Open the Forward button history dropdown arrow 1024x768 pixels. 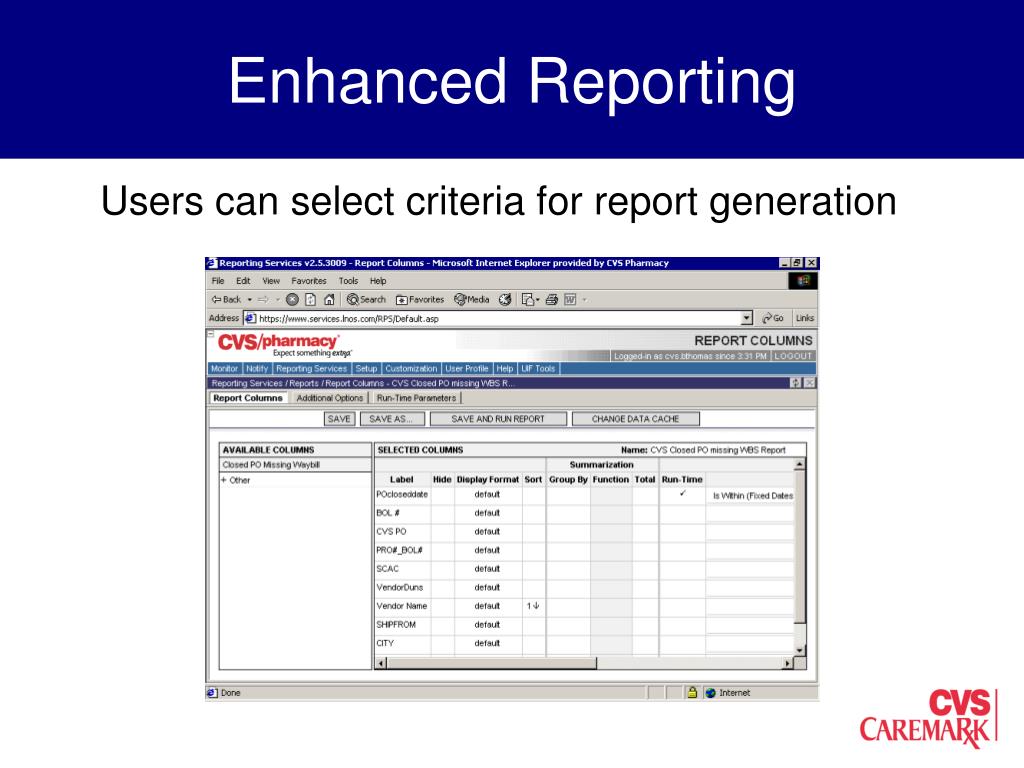coord(277,300)
